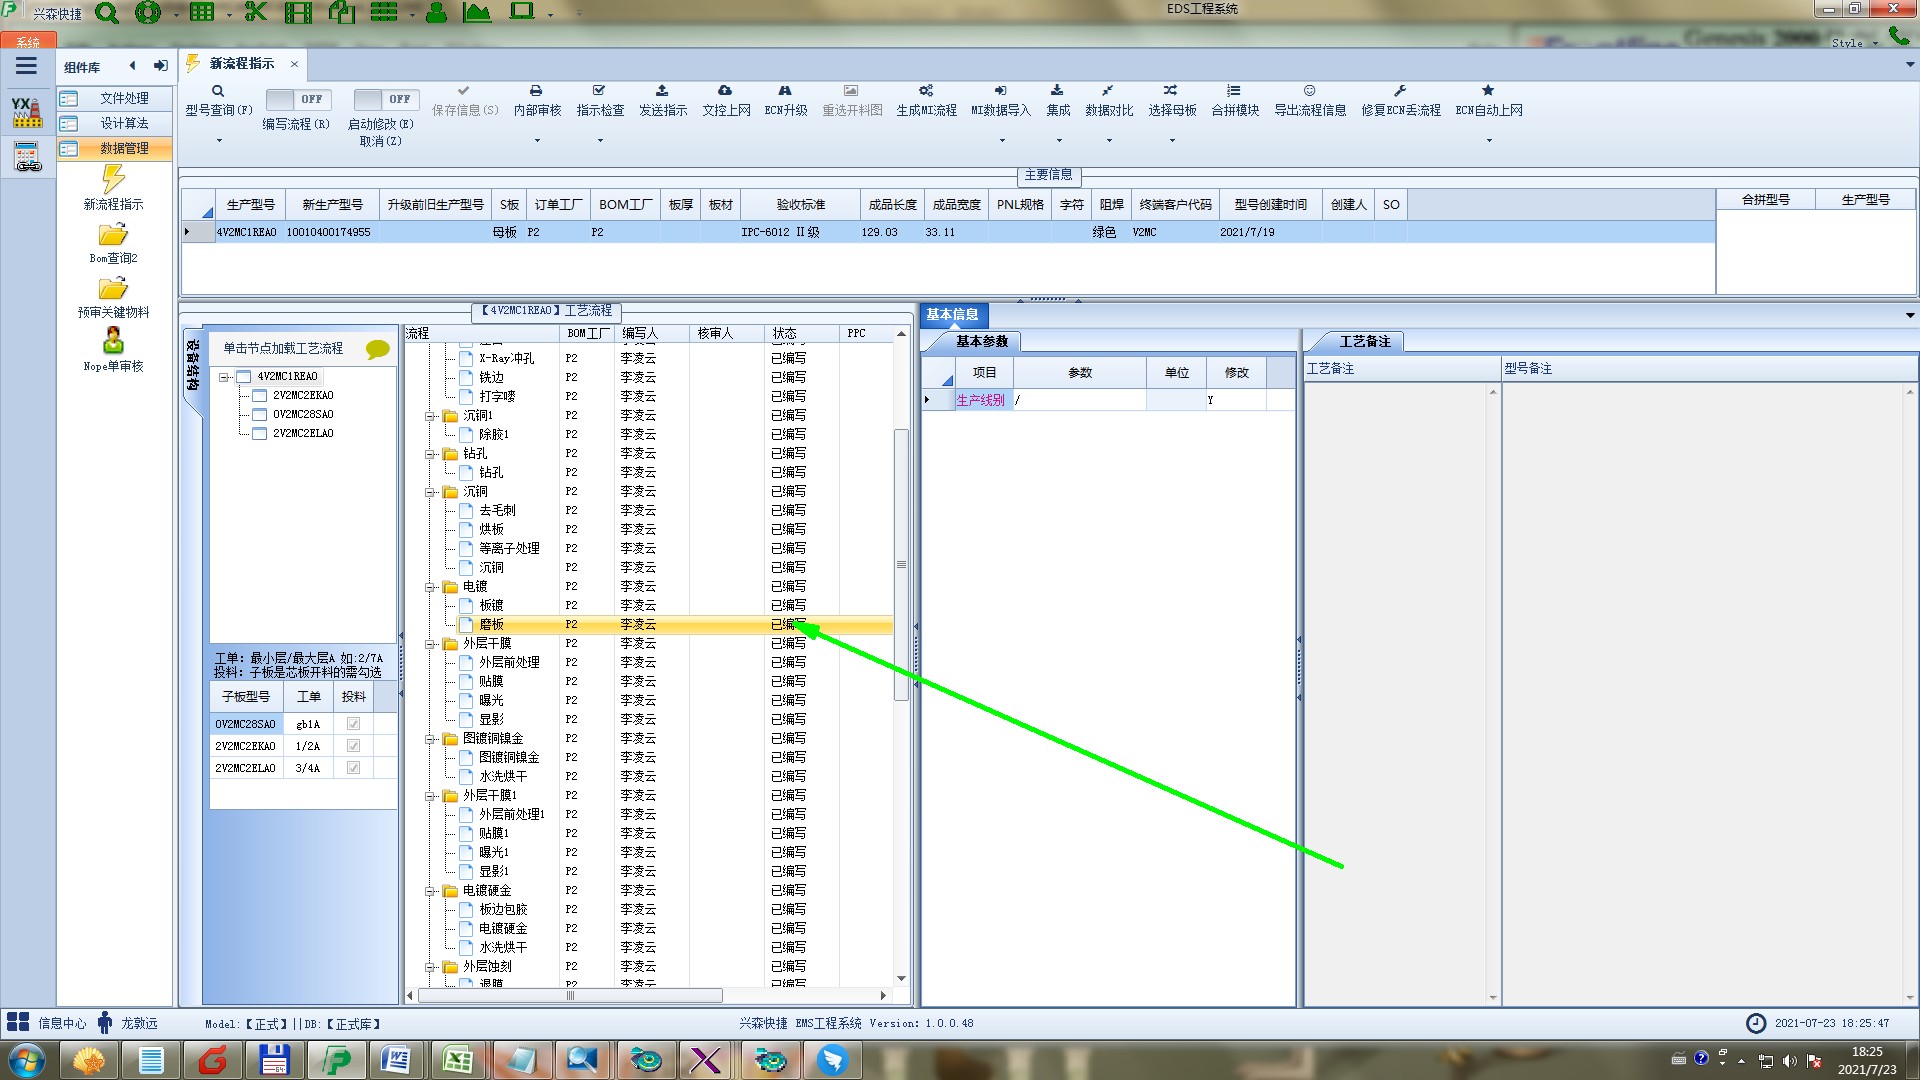This screenshot has width=1920, height=1080.
Task: Click the 发送指示 toolbar icon
Action: click(662, 91)
